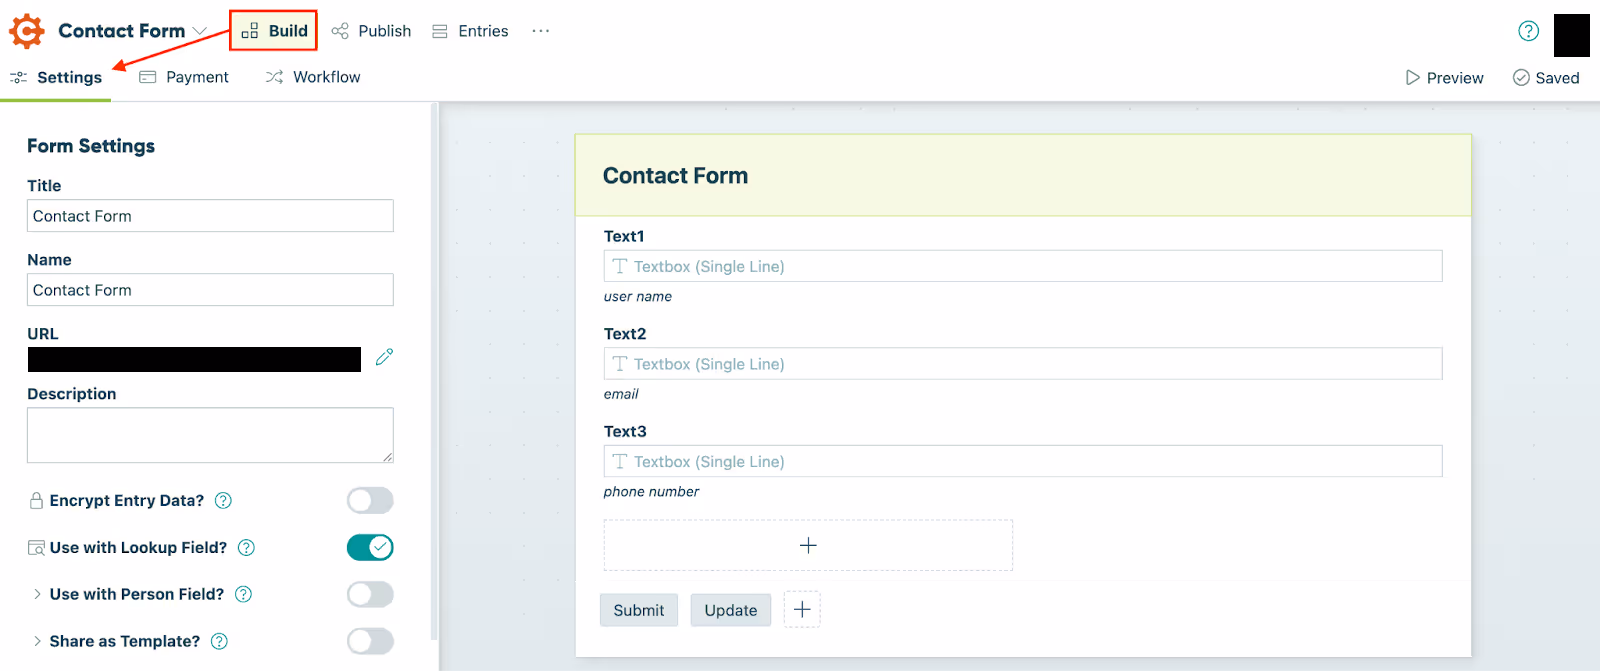Click the Preview button

click(x=1444, y=78)
